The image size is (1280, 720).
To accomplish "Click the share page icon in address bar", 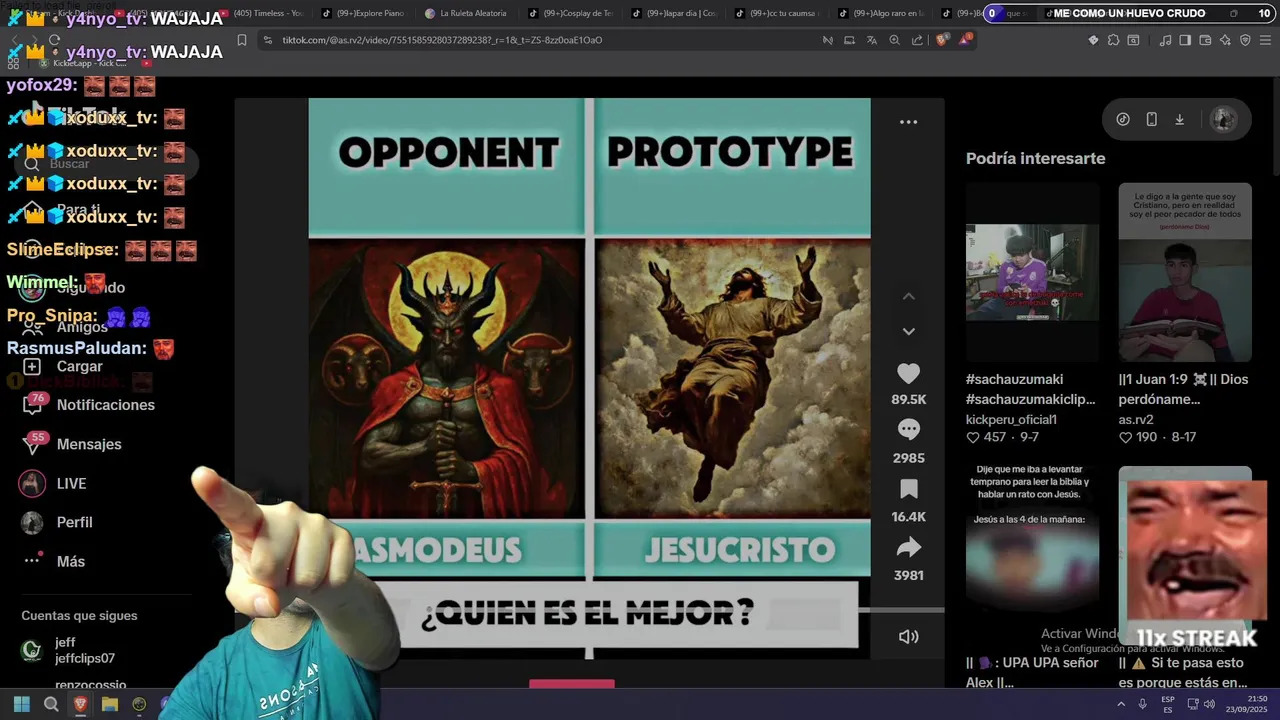I will pyautogui.click(x=917, y=40).
